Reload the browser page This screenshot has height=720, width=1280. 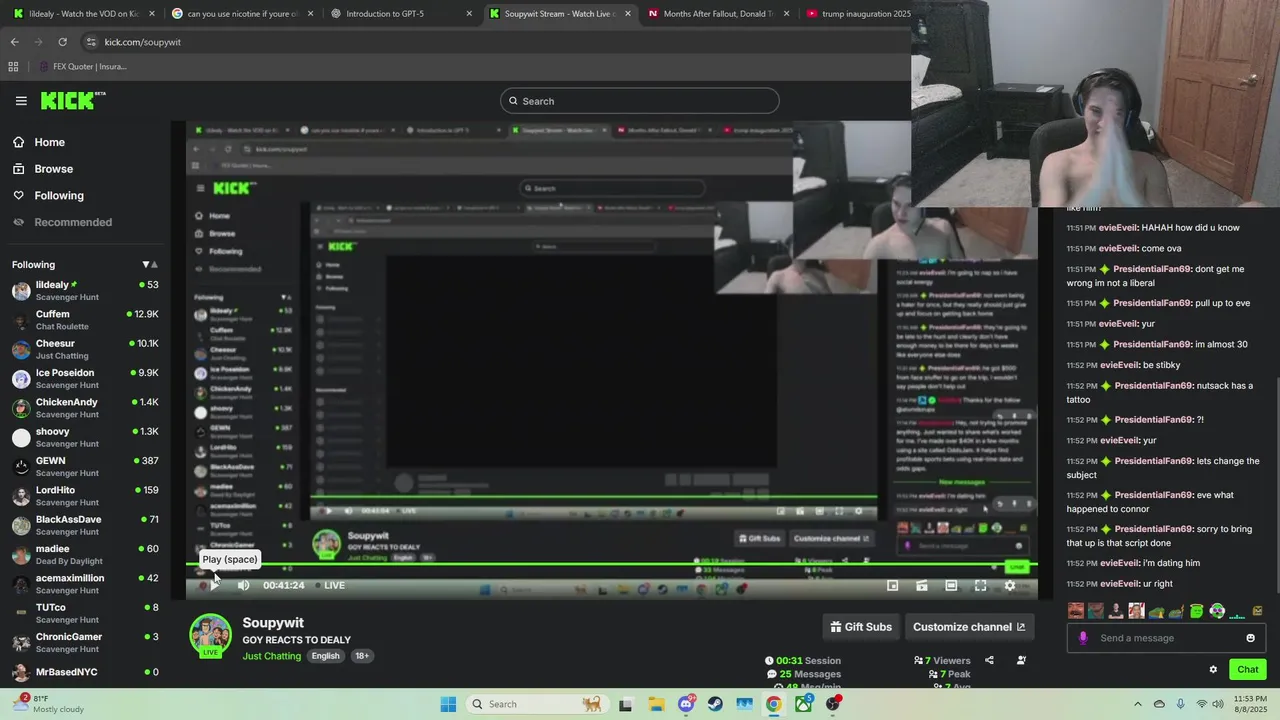pos(62,42)
